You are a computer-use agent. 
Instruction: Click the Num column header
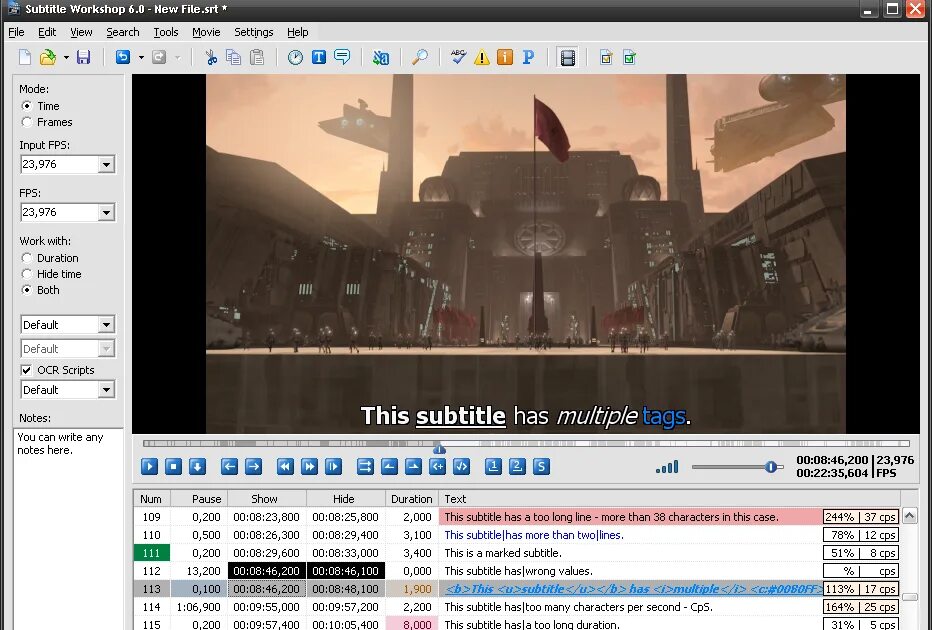click(x=151, y=499)
